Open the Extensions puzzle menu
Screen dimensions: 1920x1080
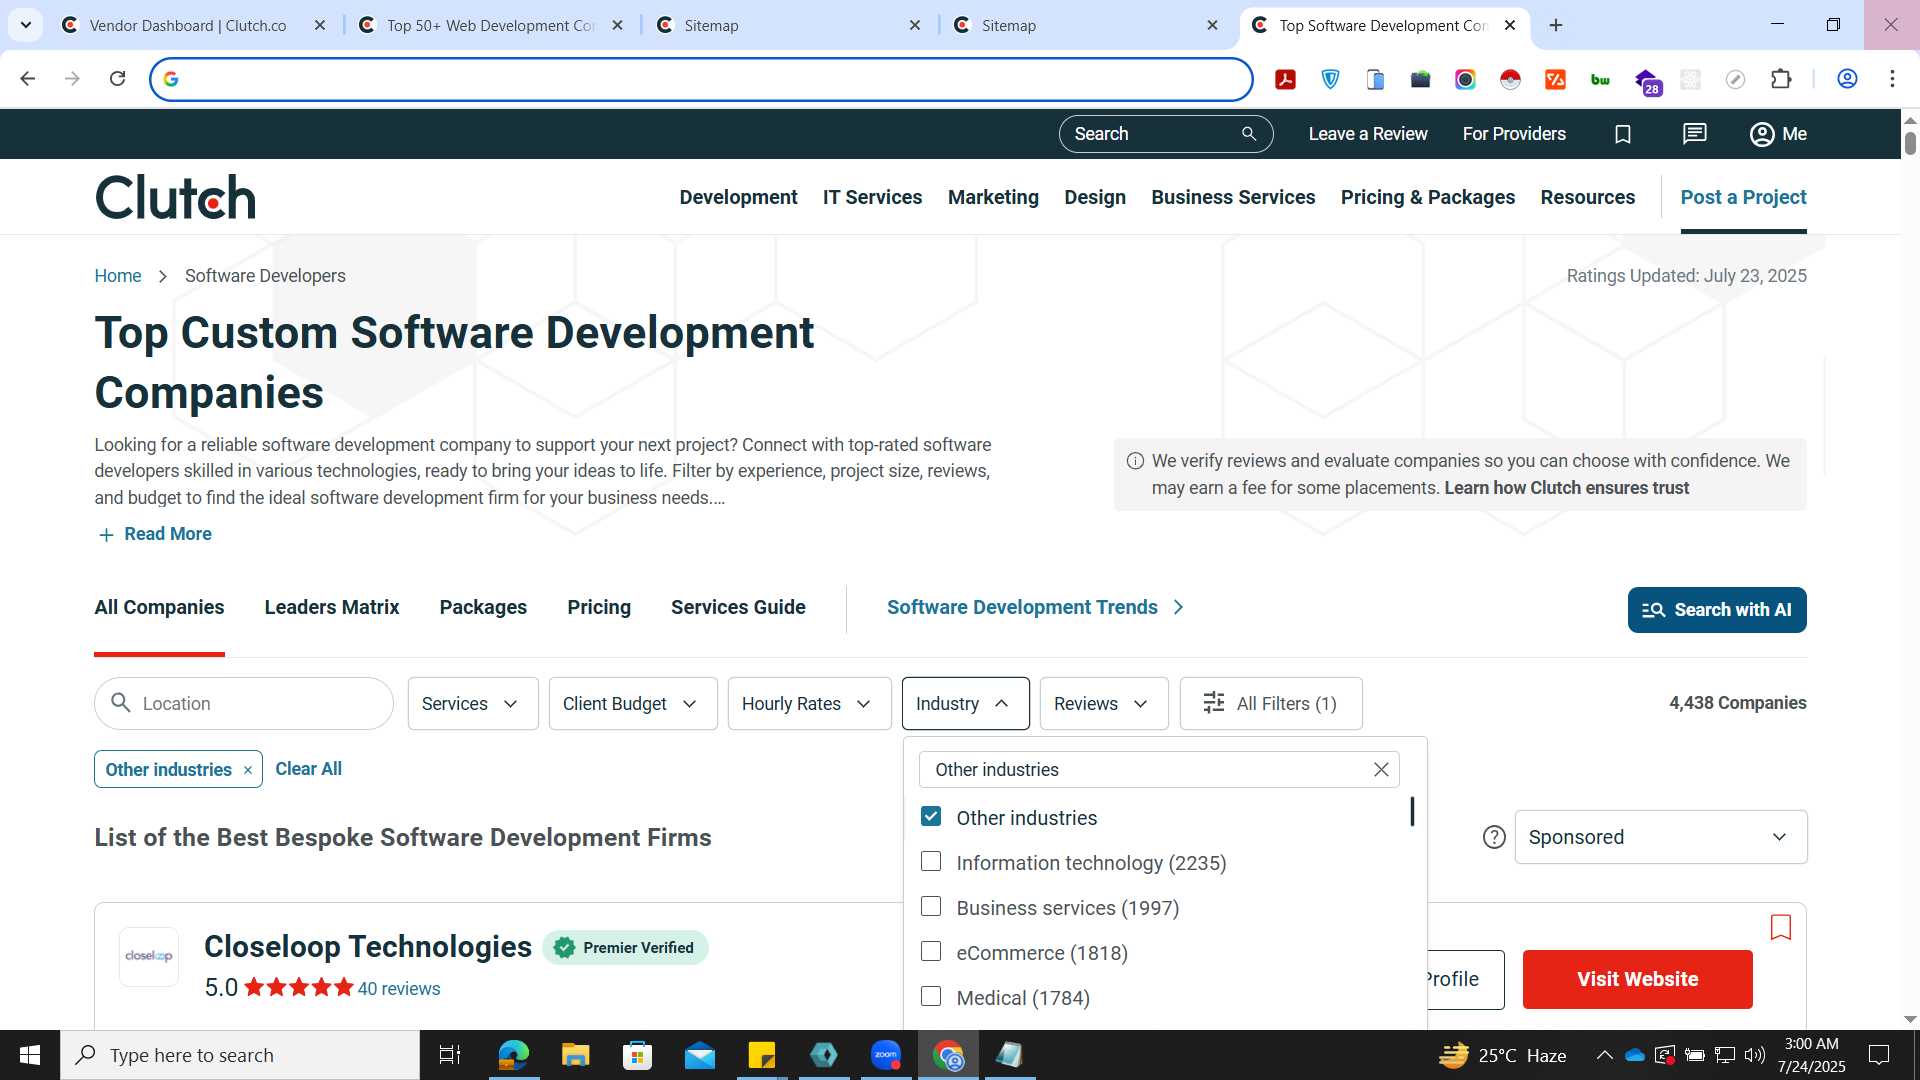pyautogui.click(x=1781, y=79)
